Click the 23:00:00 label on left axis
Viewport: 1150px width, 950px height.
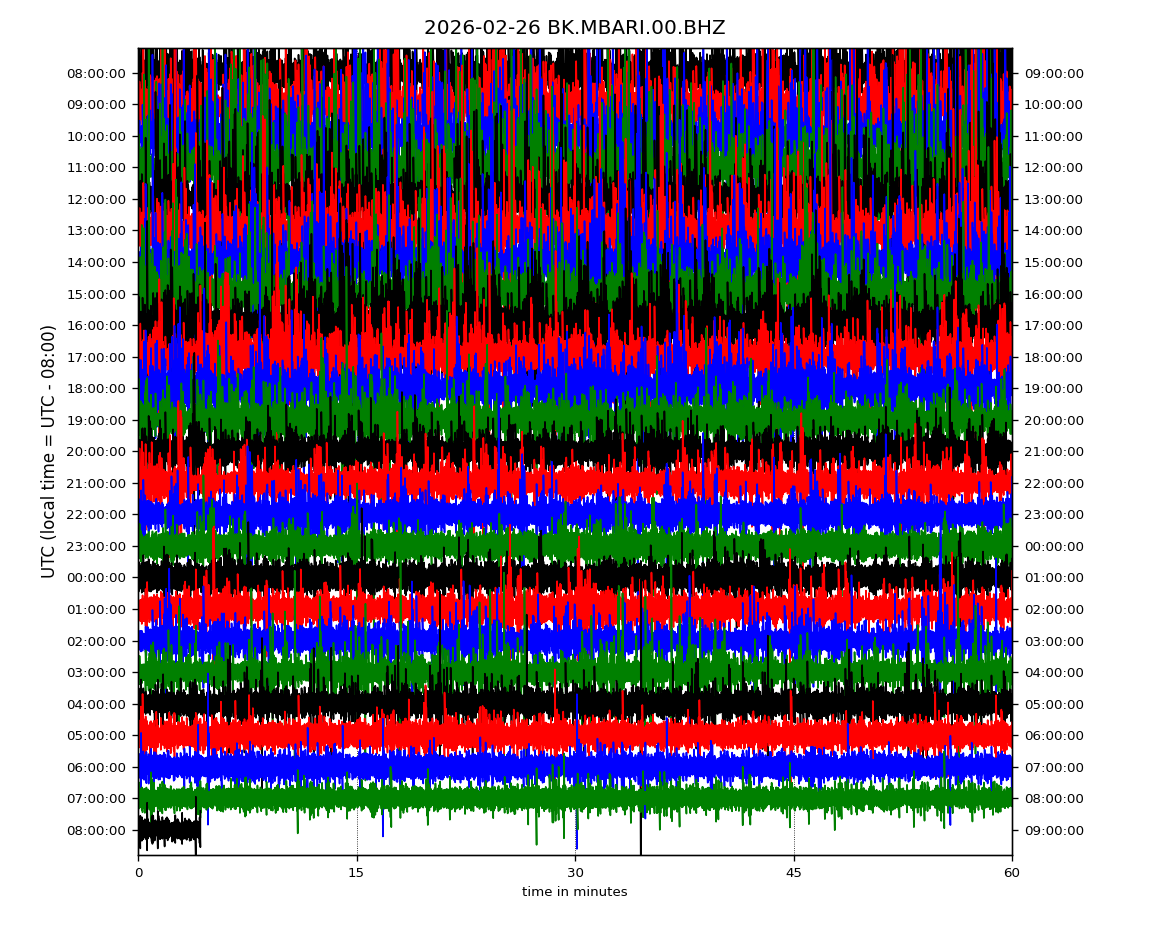click(98, 546)
